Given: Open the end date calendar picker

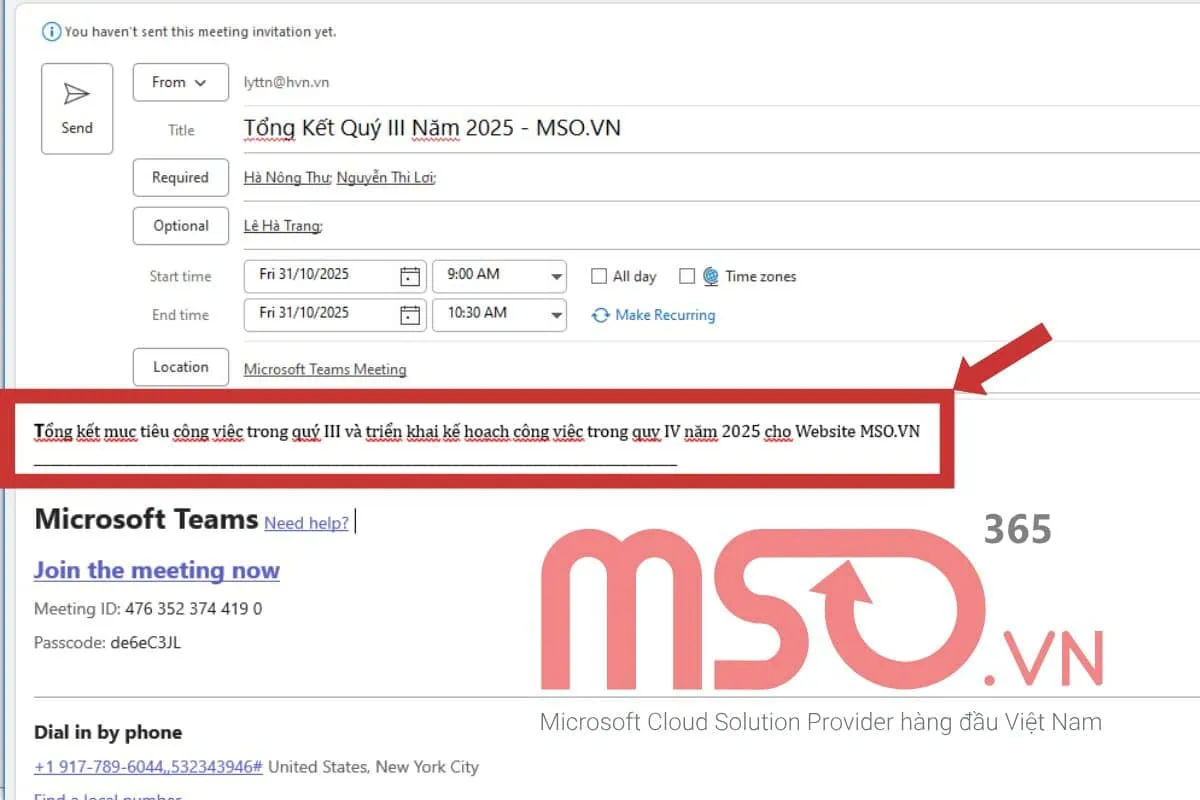Looking at the screenshot, I should [x=411, y=315].
